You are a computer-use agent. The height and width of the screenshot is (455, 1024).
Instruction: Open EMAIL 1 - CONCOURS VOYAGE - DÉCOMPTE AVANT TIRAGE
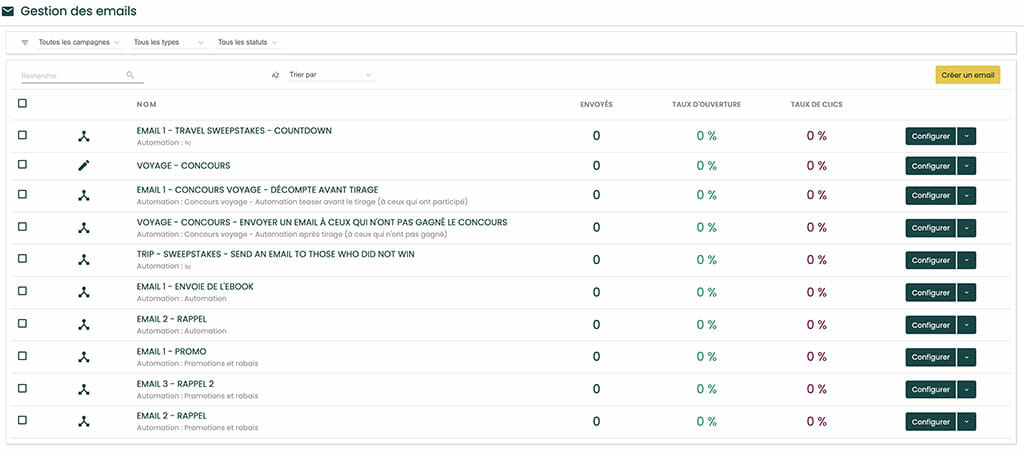[x=257, y=190]
